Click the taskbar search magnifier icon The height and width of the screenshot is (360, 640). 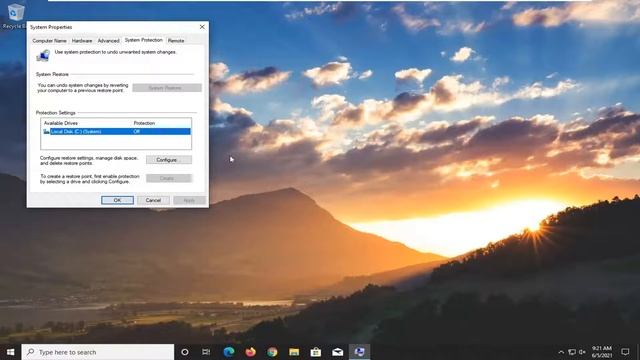pyautogui.click(x=31, y=352)
